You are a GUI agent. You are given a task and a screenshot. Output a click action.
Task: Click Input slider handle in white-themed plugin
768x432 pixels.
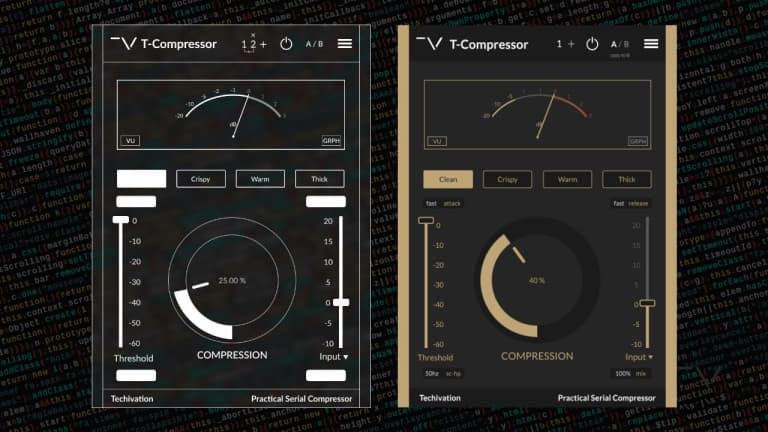[341, 303]
